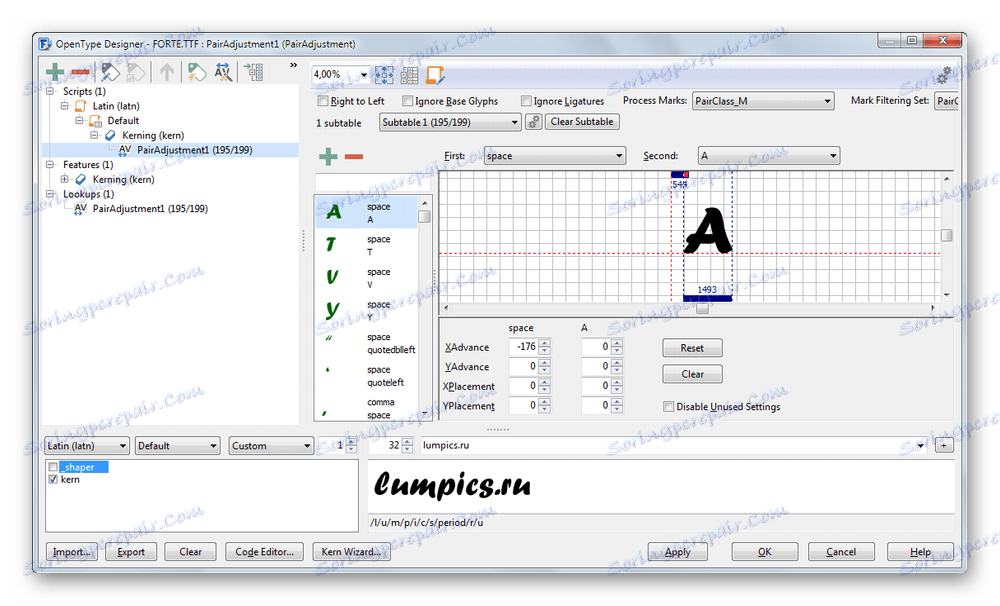
Task: Open settings with the gear icon at top right
Action: (x=944, y=75)
